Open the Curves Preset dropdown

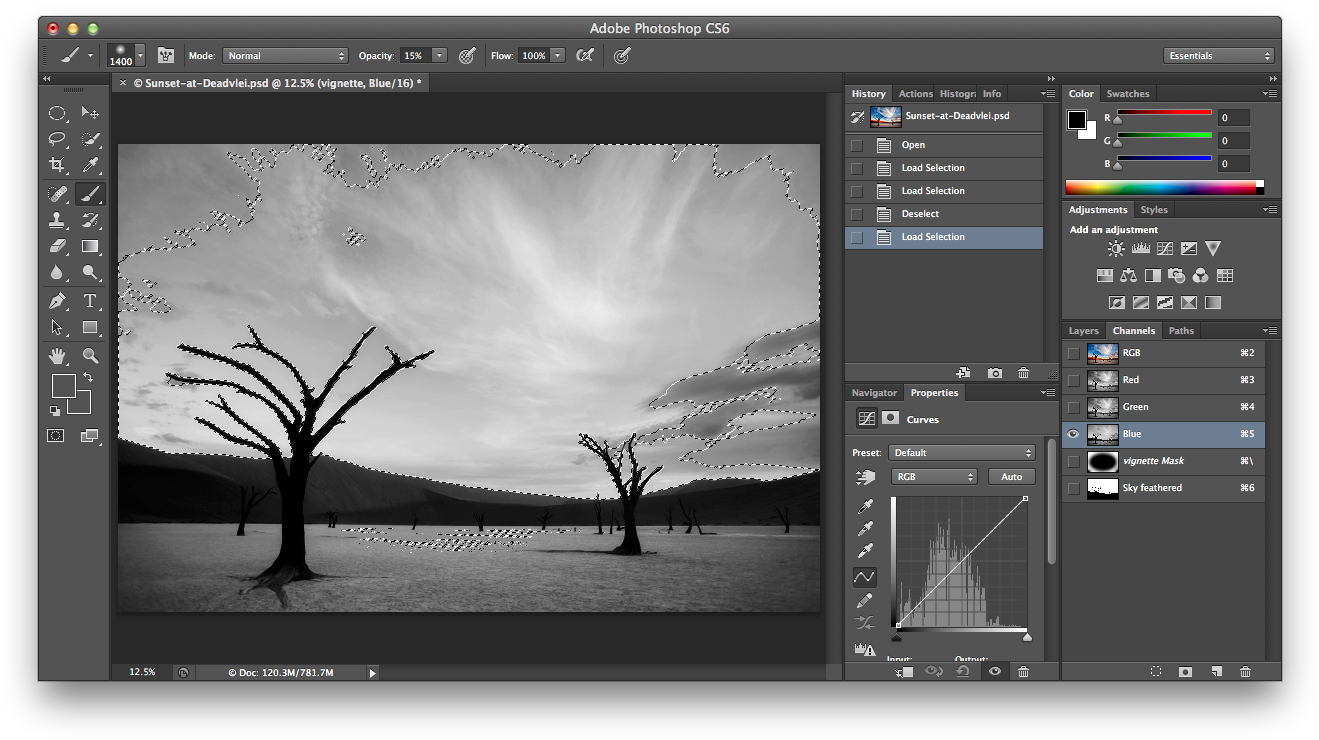pyautogui.click(x=962, y=453)
